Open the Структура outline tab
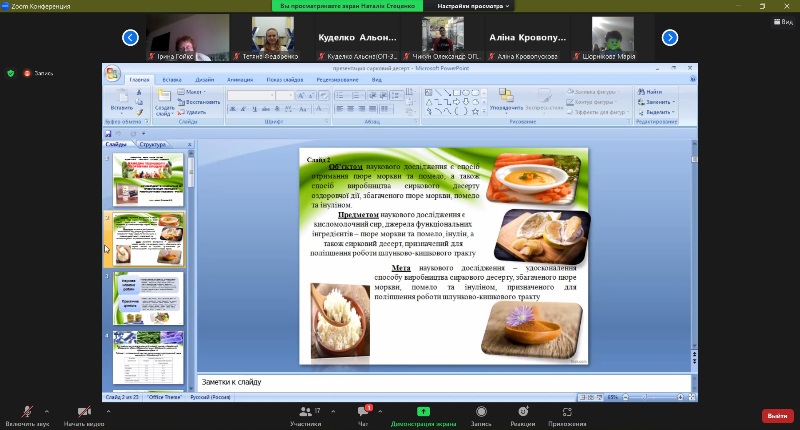 (x=152, y=145)
